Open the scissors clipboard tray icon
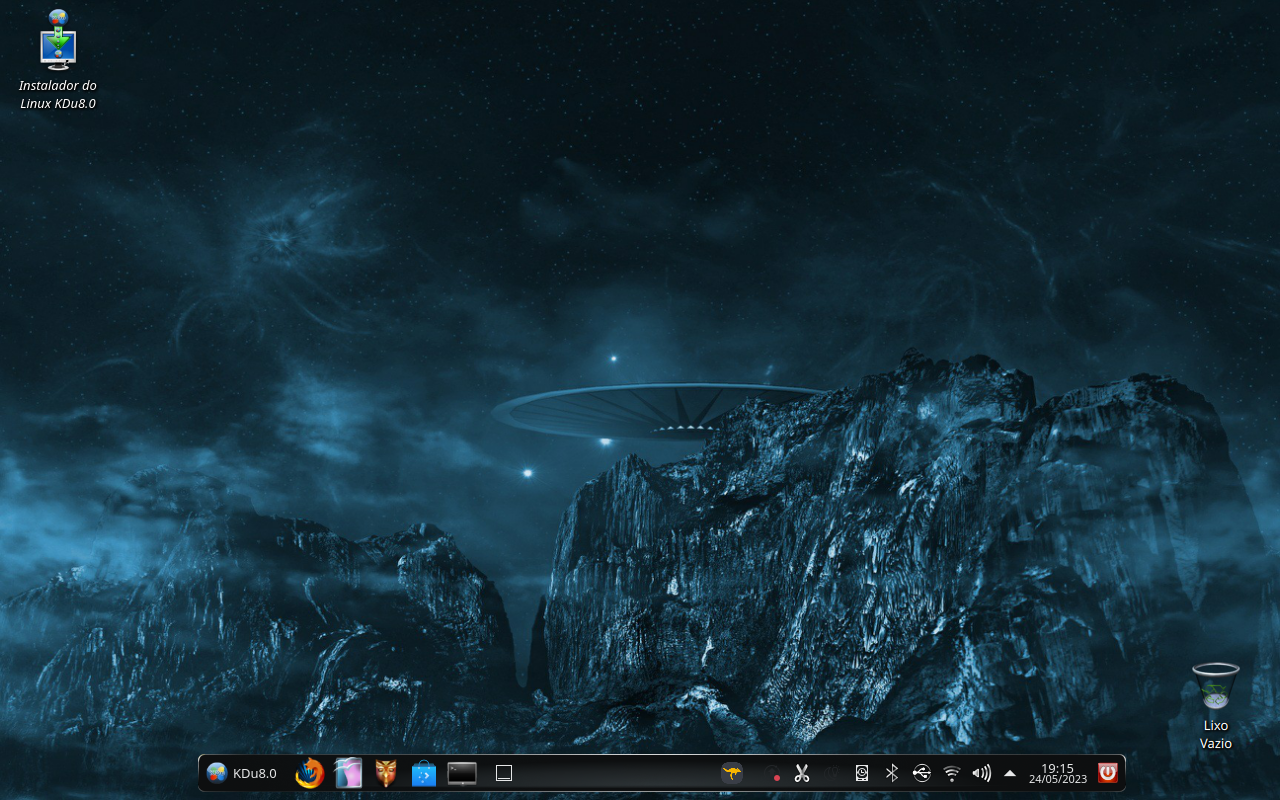The image size is (1280, 800). pyautogui.click(x=802, y=773)
